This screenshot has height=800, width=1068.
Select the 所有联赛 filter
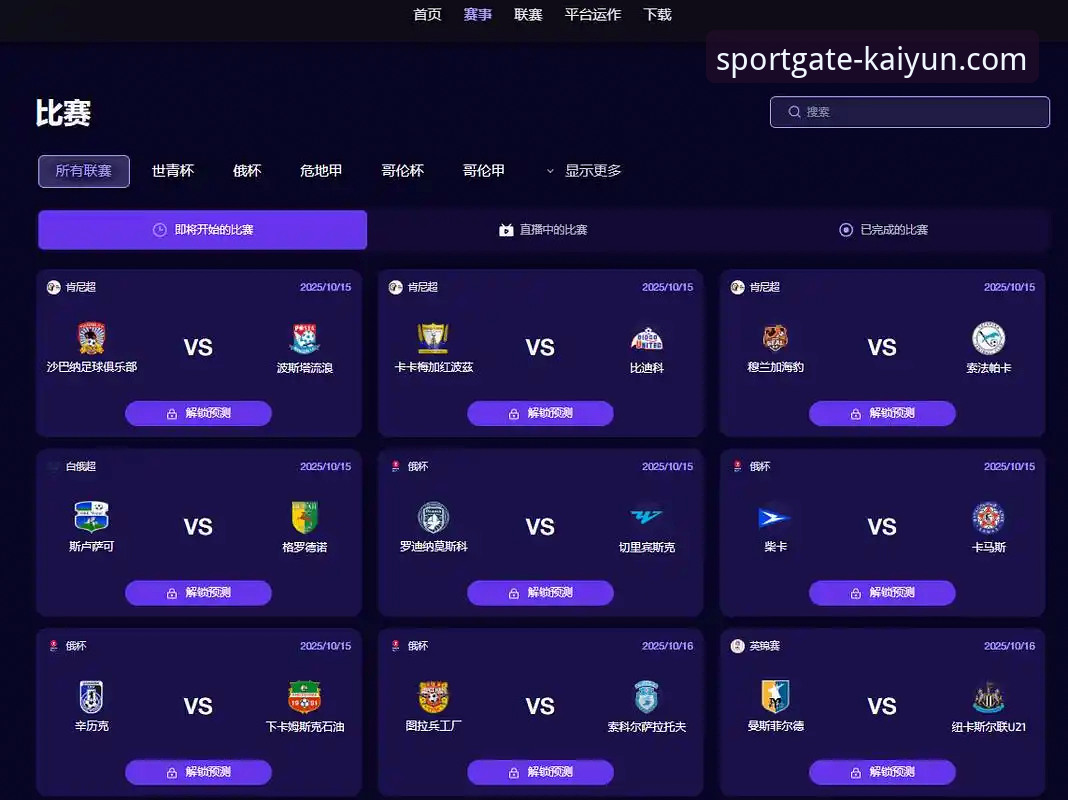[x=84, y=171]
